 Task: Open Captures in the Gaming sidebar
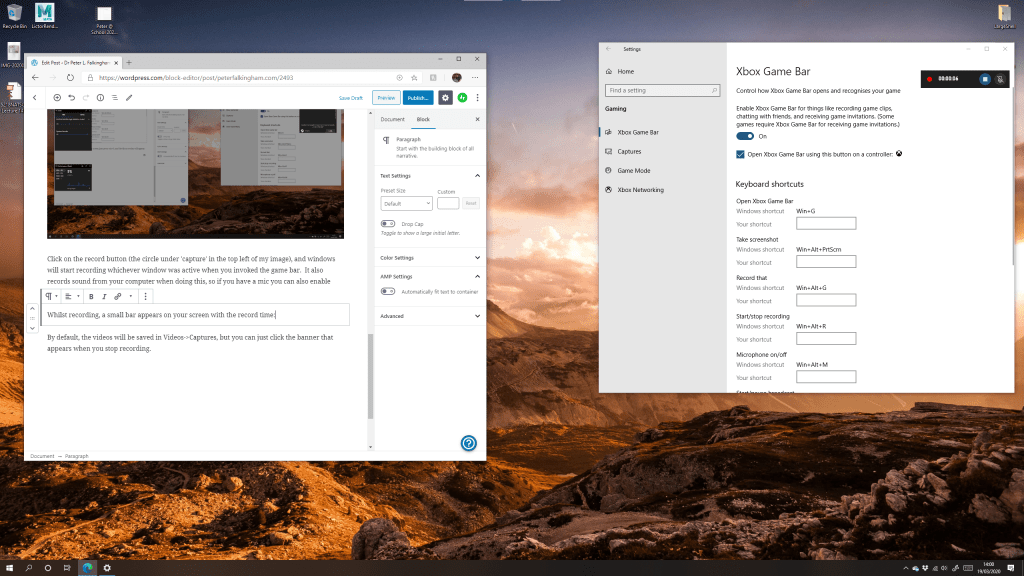(x=629, y=151)
